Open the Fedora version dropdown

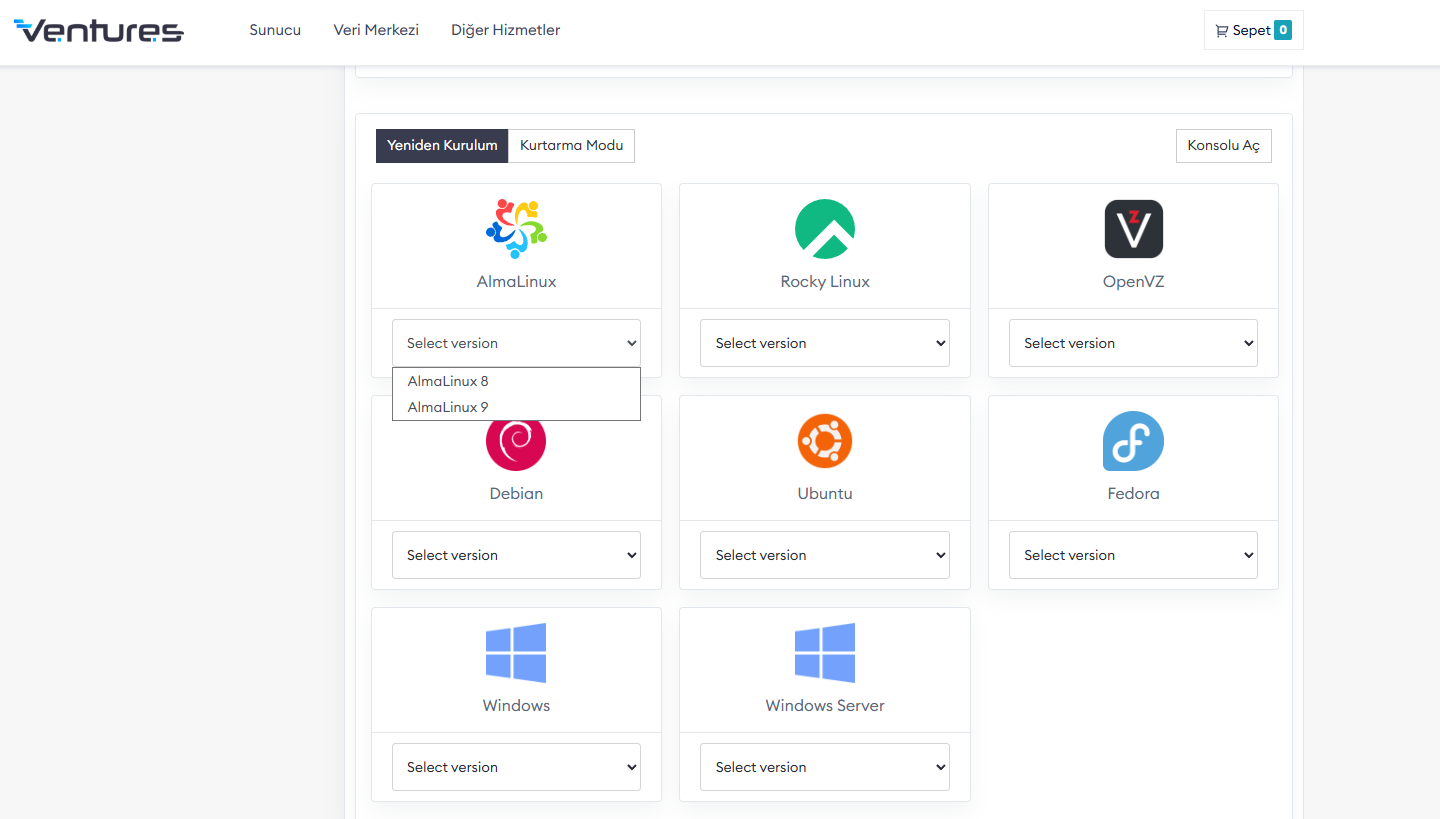coord(1133,555)
